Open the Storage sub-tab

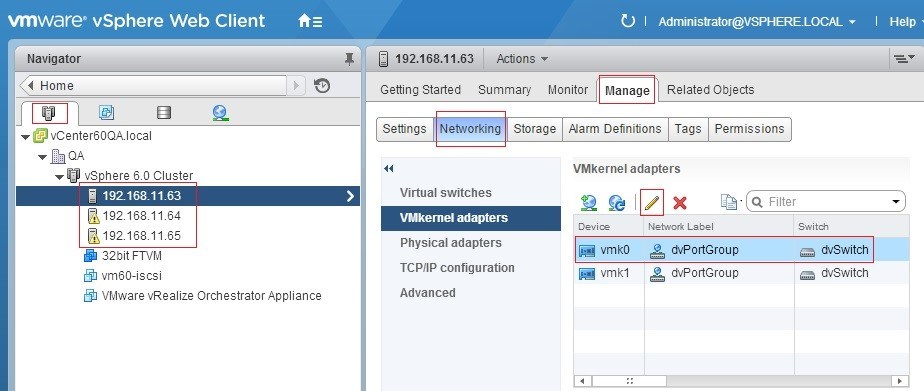coord(534,128)
